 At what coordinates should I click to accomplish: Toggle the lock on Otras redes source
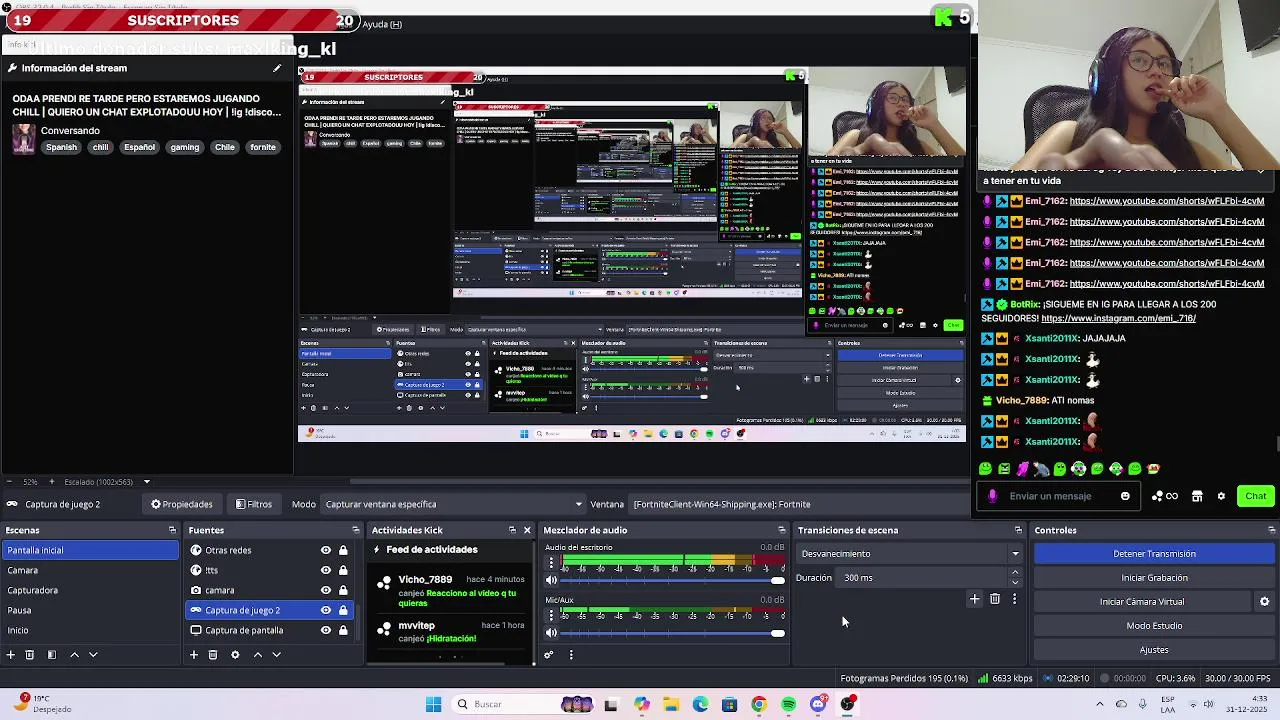(x=343, y=550)
